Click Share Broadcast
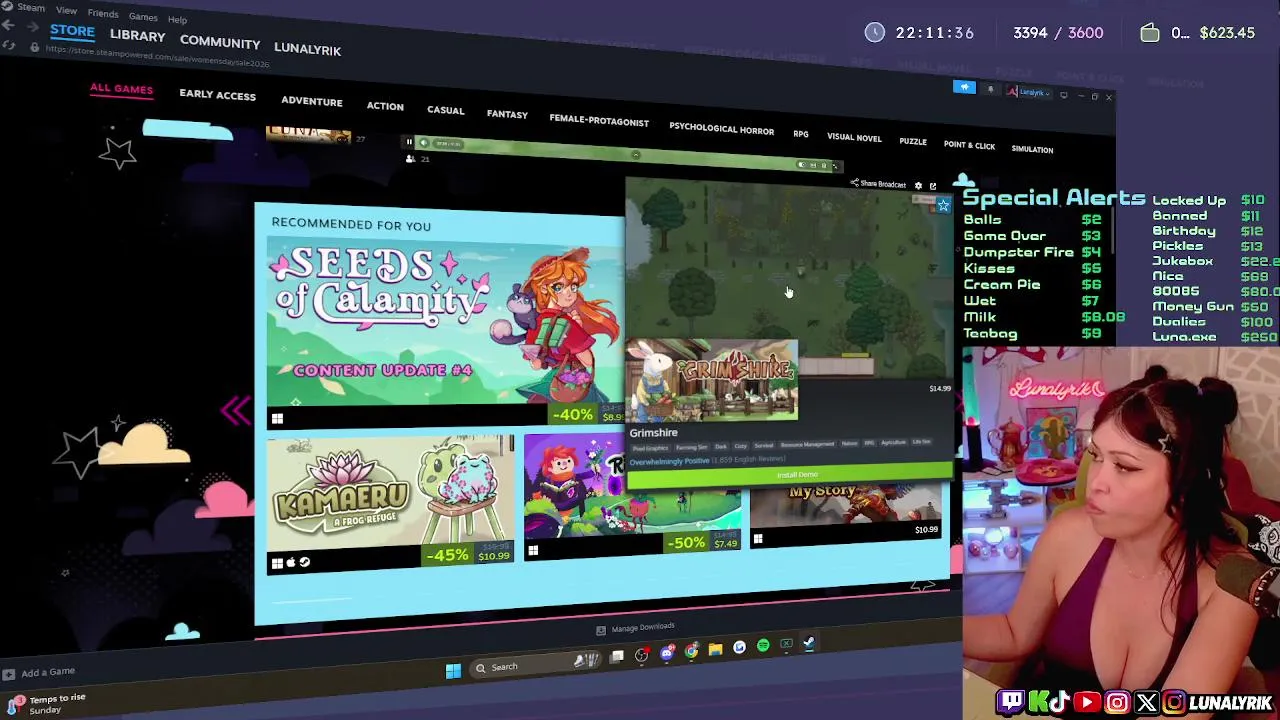Screen dimensions: 1280x720 (x=878, y=184)
